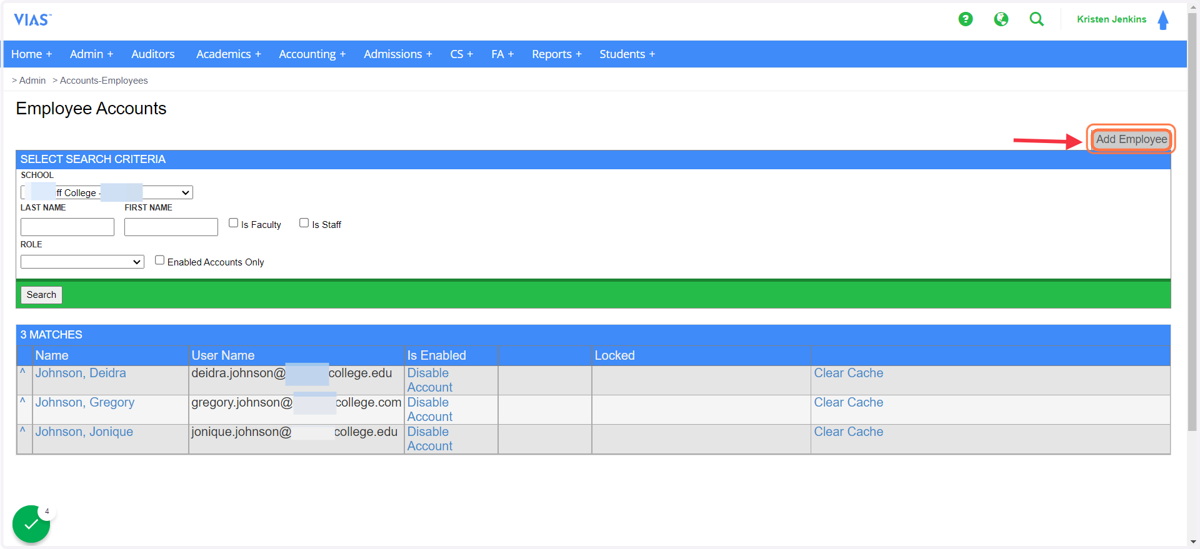Click the Add Employee button
Image resolution: width=1200 pixels, height=549 pixels.
click(x=1131, y=139)
